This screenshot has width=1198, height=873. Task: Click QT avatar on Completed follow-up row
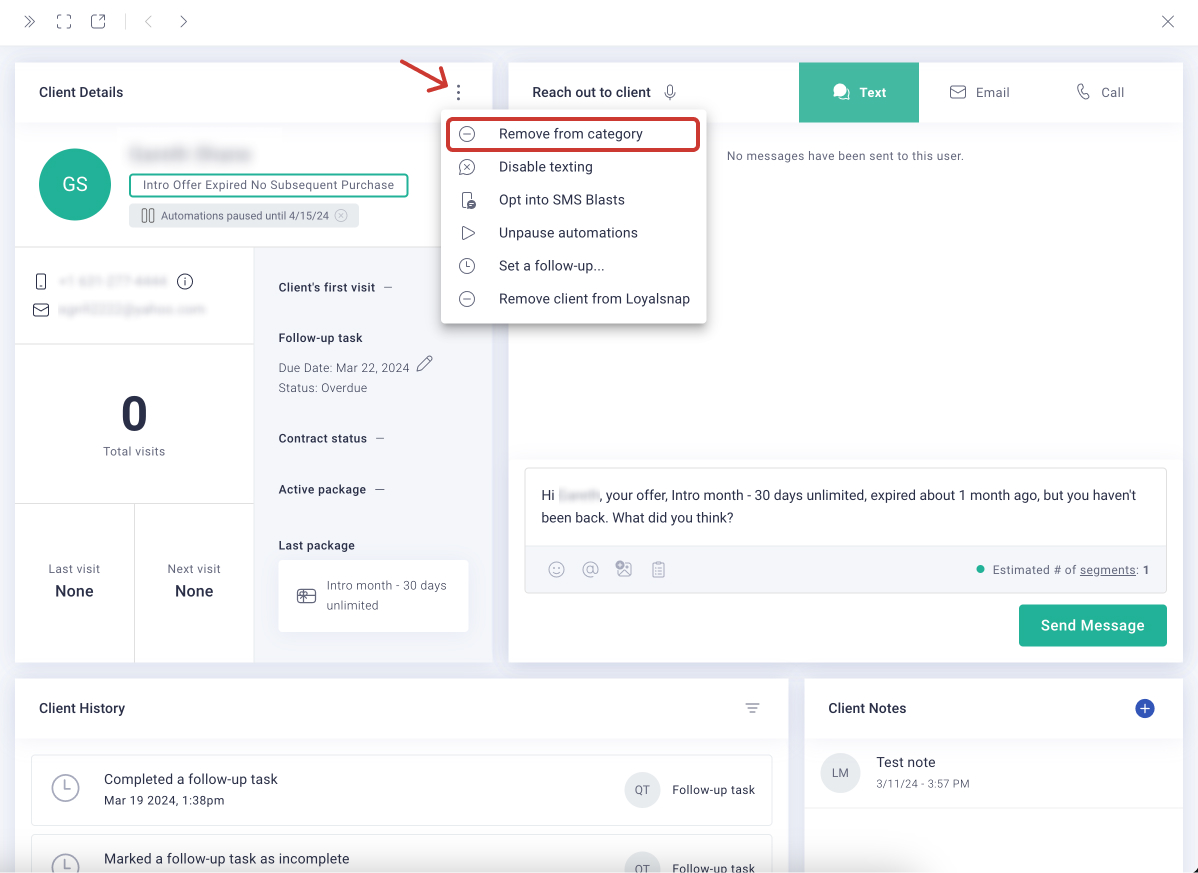coord(642,790)
